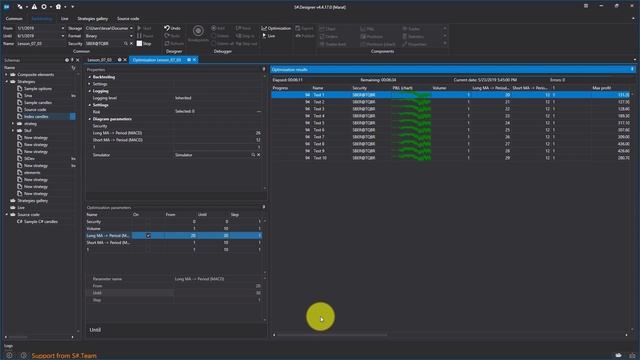Edit the Name field showing Lesson_07_03
Screen dimensions: 640x360
pos(39,43)
